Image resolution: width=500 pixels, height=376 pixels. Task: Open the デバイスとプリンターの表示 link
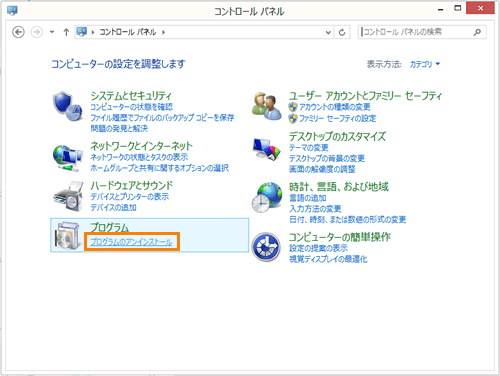point(130,197)
